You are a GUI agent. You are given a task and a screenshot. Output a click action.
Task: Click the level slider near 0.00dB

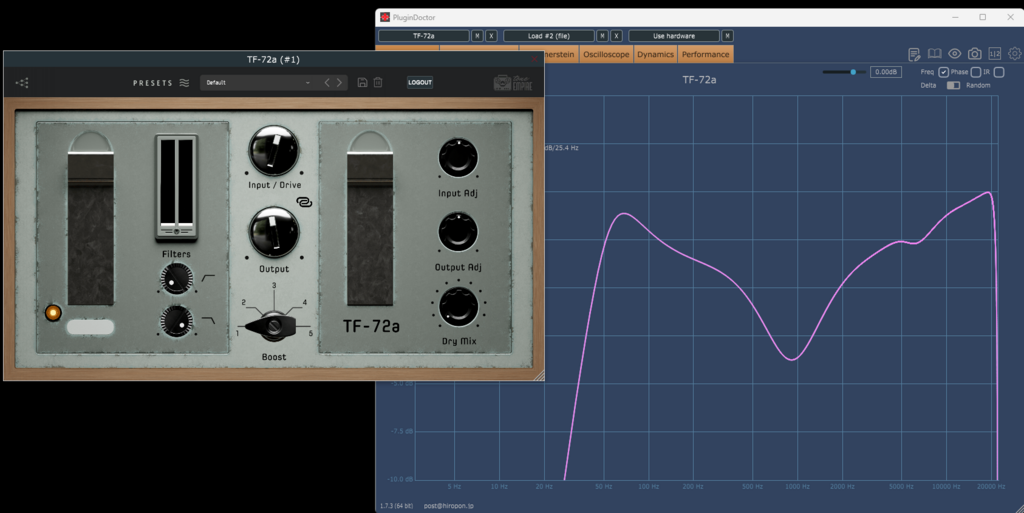coord(844,72)
